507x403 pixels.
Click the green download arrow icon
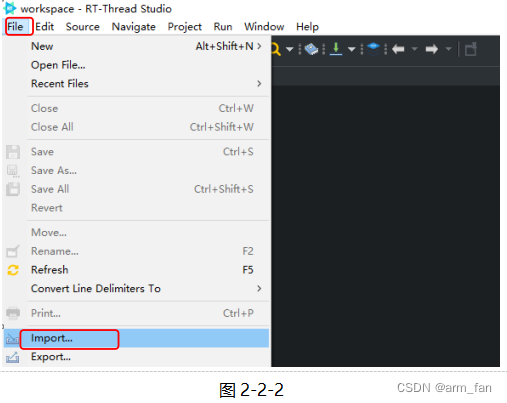(336, 49)
